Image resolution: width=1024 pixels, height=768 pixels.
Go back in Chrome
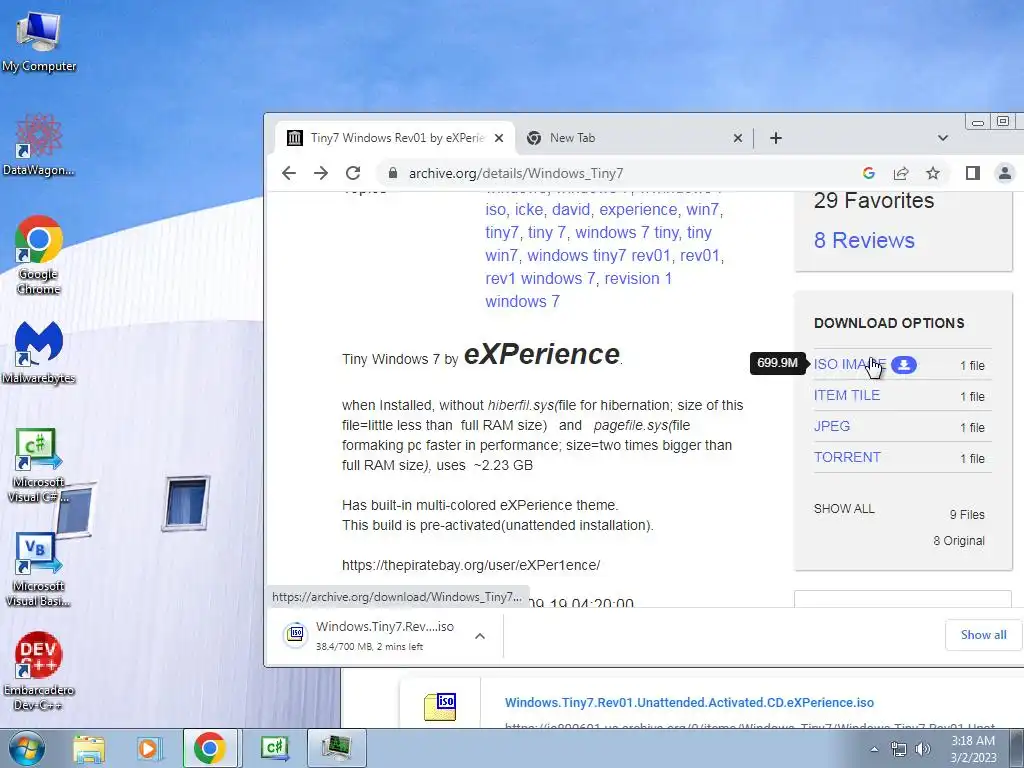click(289, 173)
